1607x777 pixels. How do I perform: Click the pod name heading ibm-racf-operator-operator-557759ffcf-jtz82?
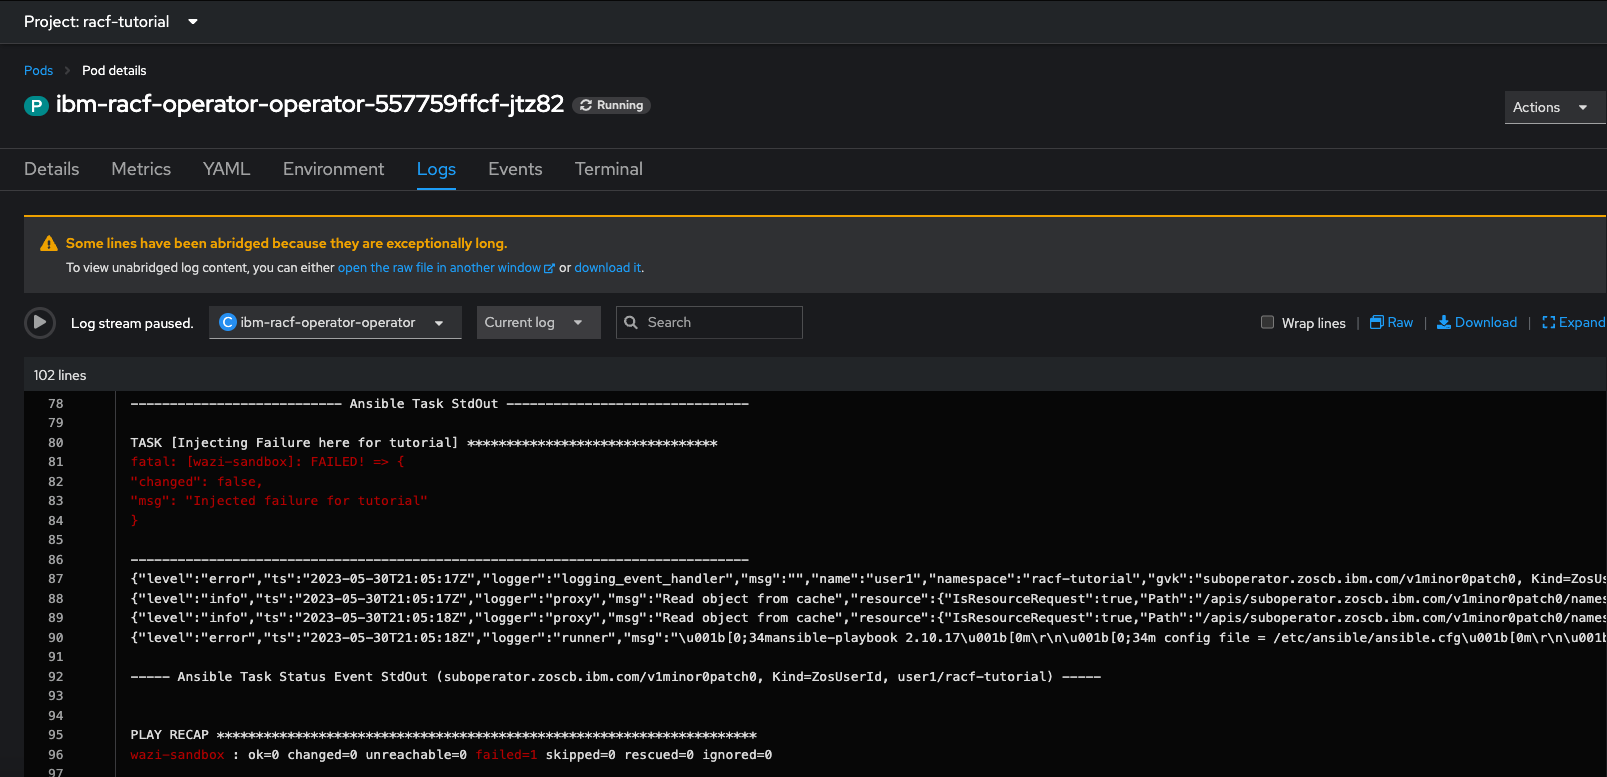(x=310, y=104)
